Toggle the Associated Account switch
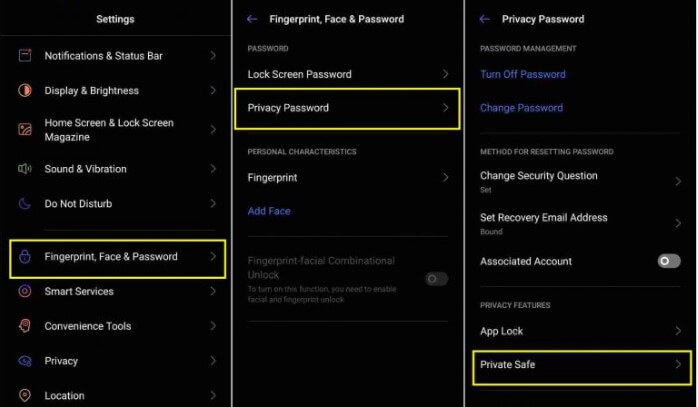This screenshot has height=407, width=698. pyautogui.click(x=669, y=261)
